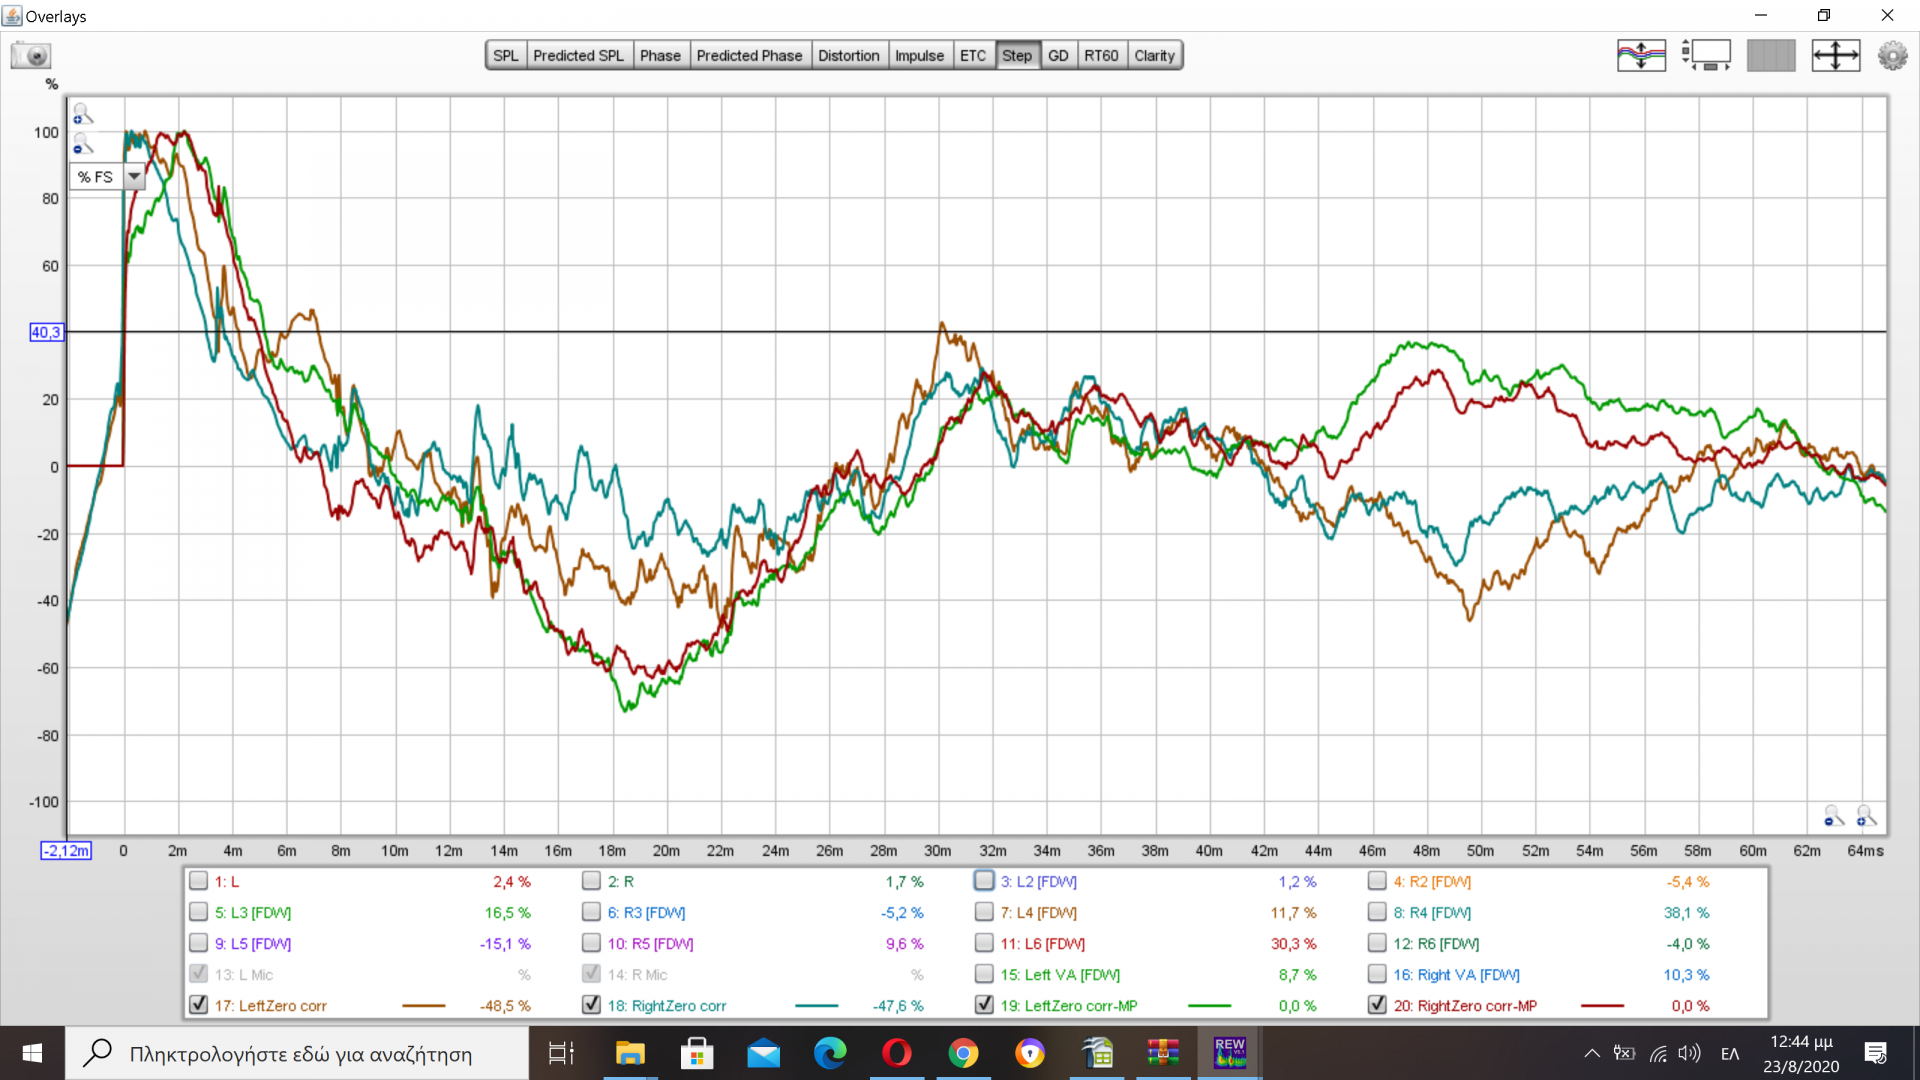Open the Wi-Fi network tray icon
The image size is (1920, 1080).
tap(1658, 1053)
